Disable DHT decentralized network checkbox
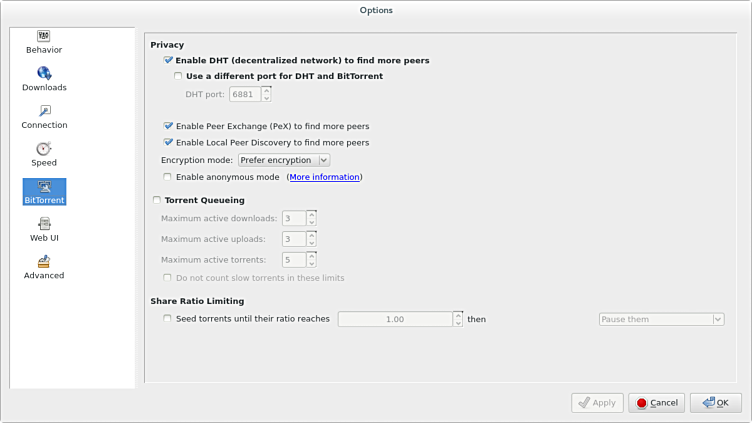Viewport: 752px width, 423px height. point(168,61)
